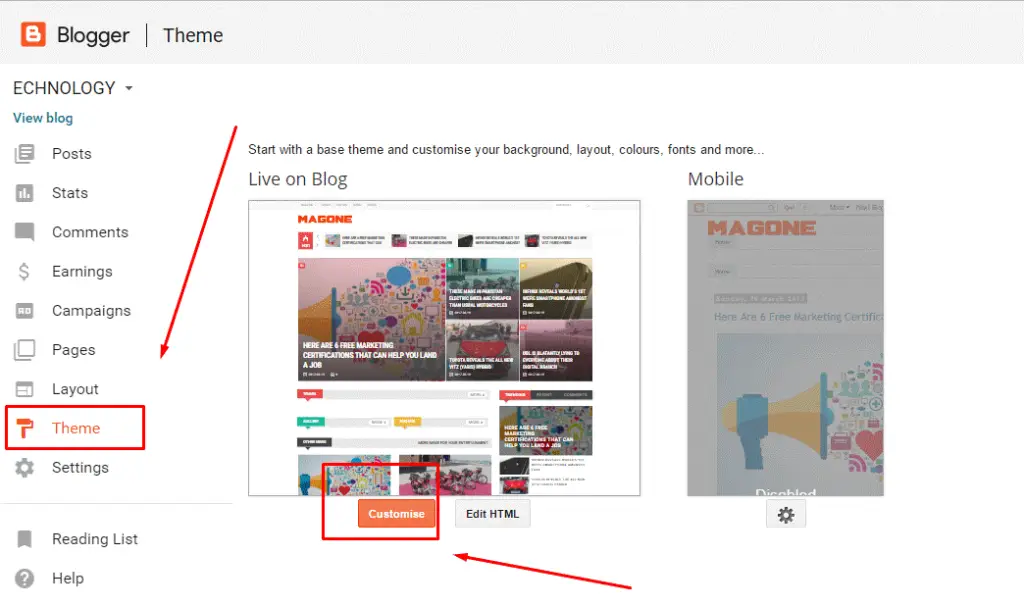
Task: Click the Live on Blog theme preview
Action: 444,348
